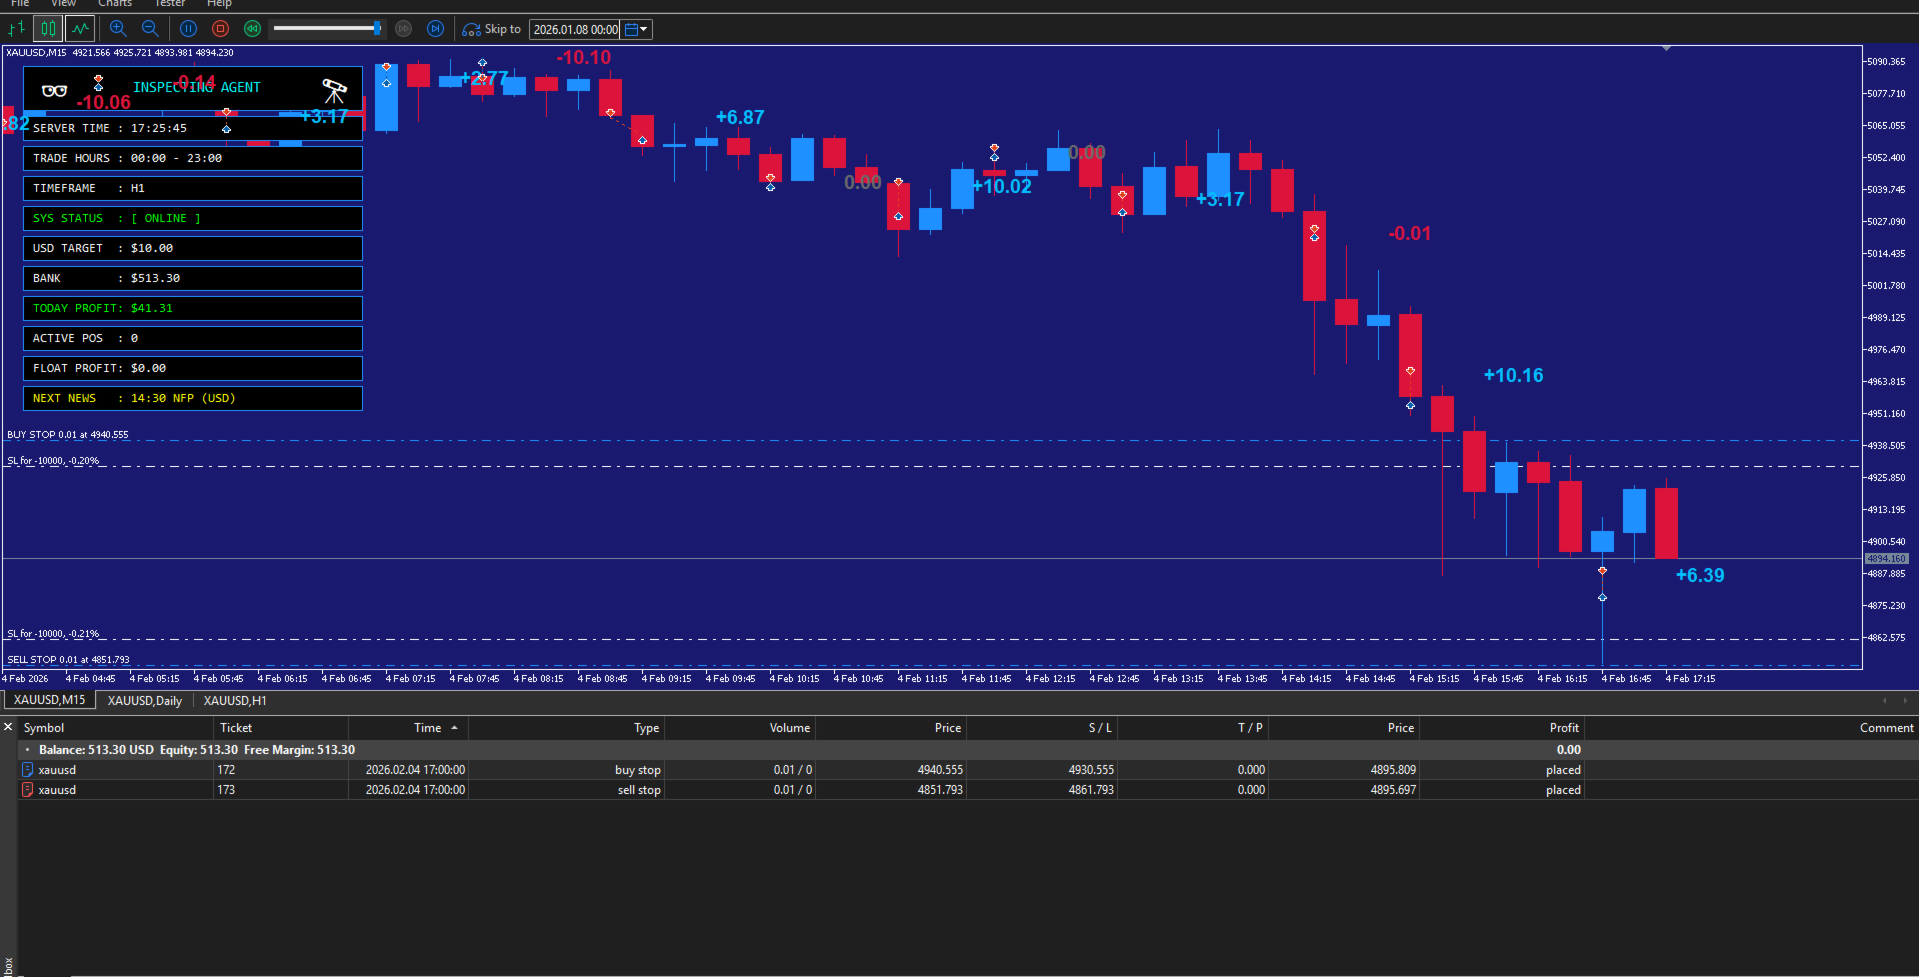
Task: Click the S / L column header
Action: (1042, 728)
